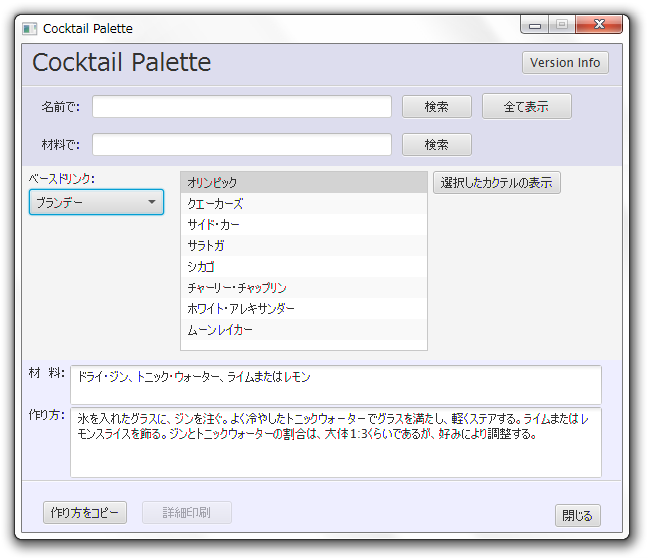Select サイド・カー in the cocktail list
The image size is (648, 558).
pyautogui.click(x=303, y=225)
